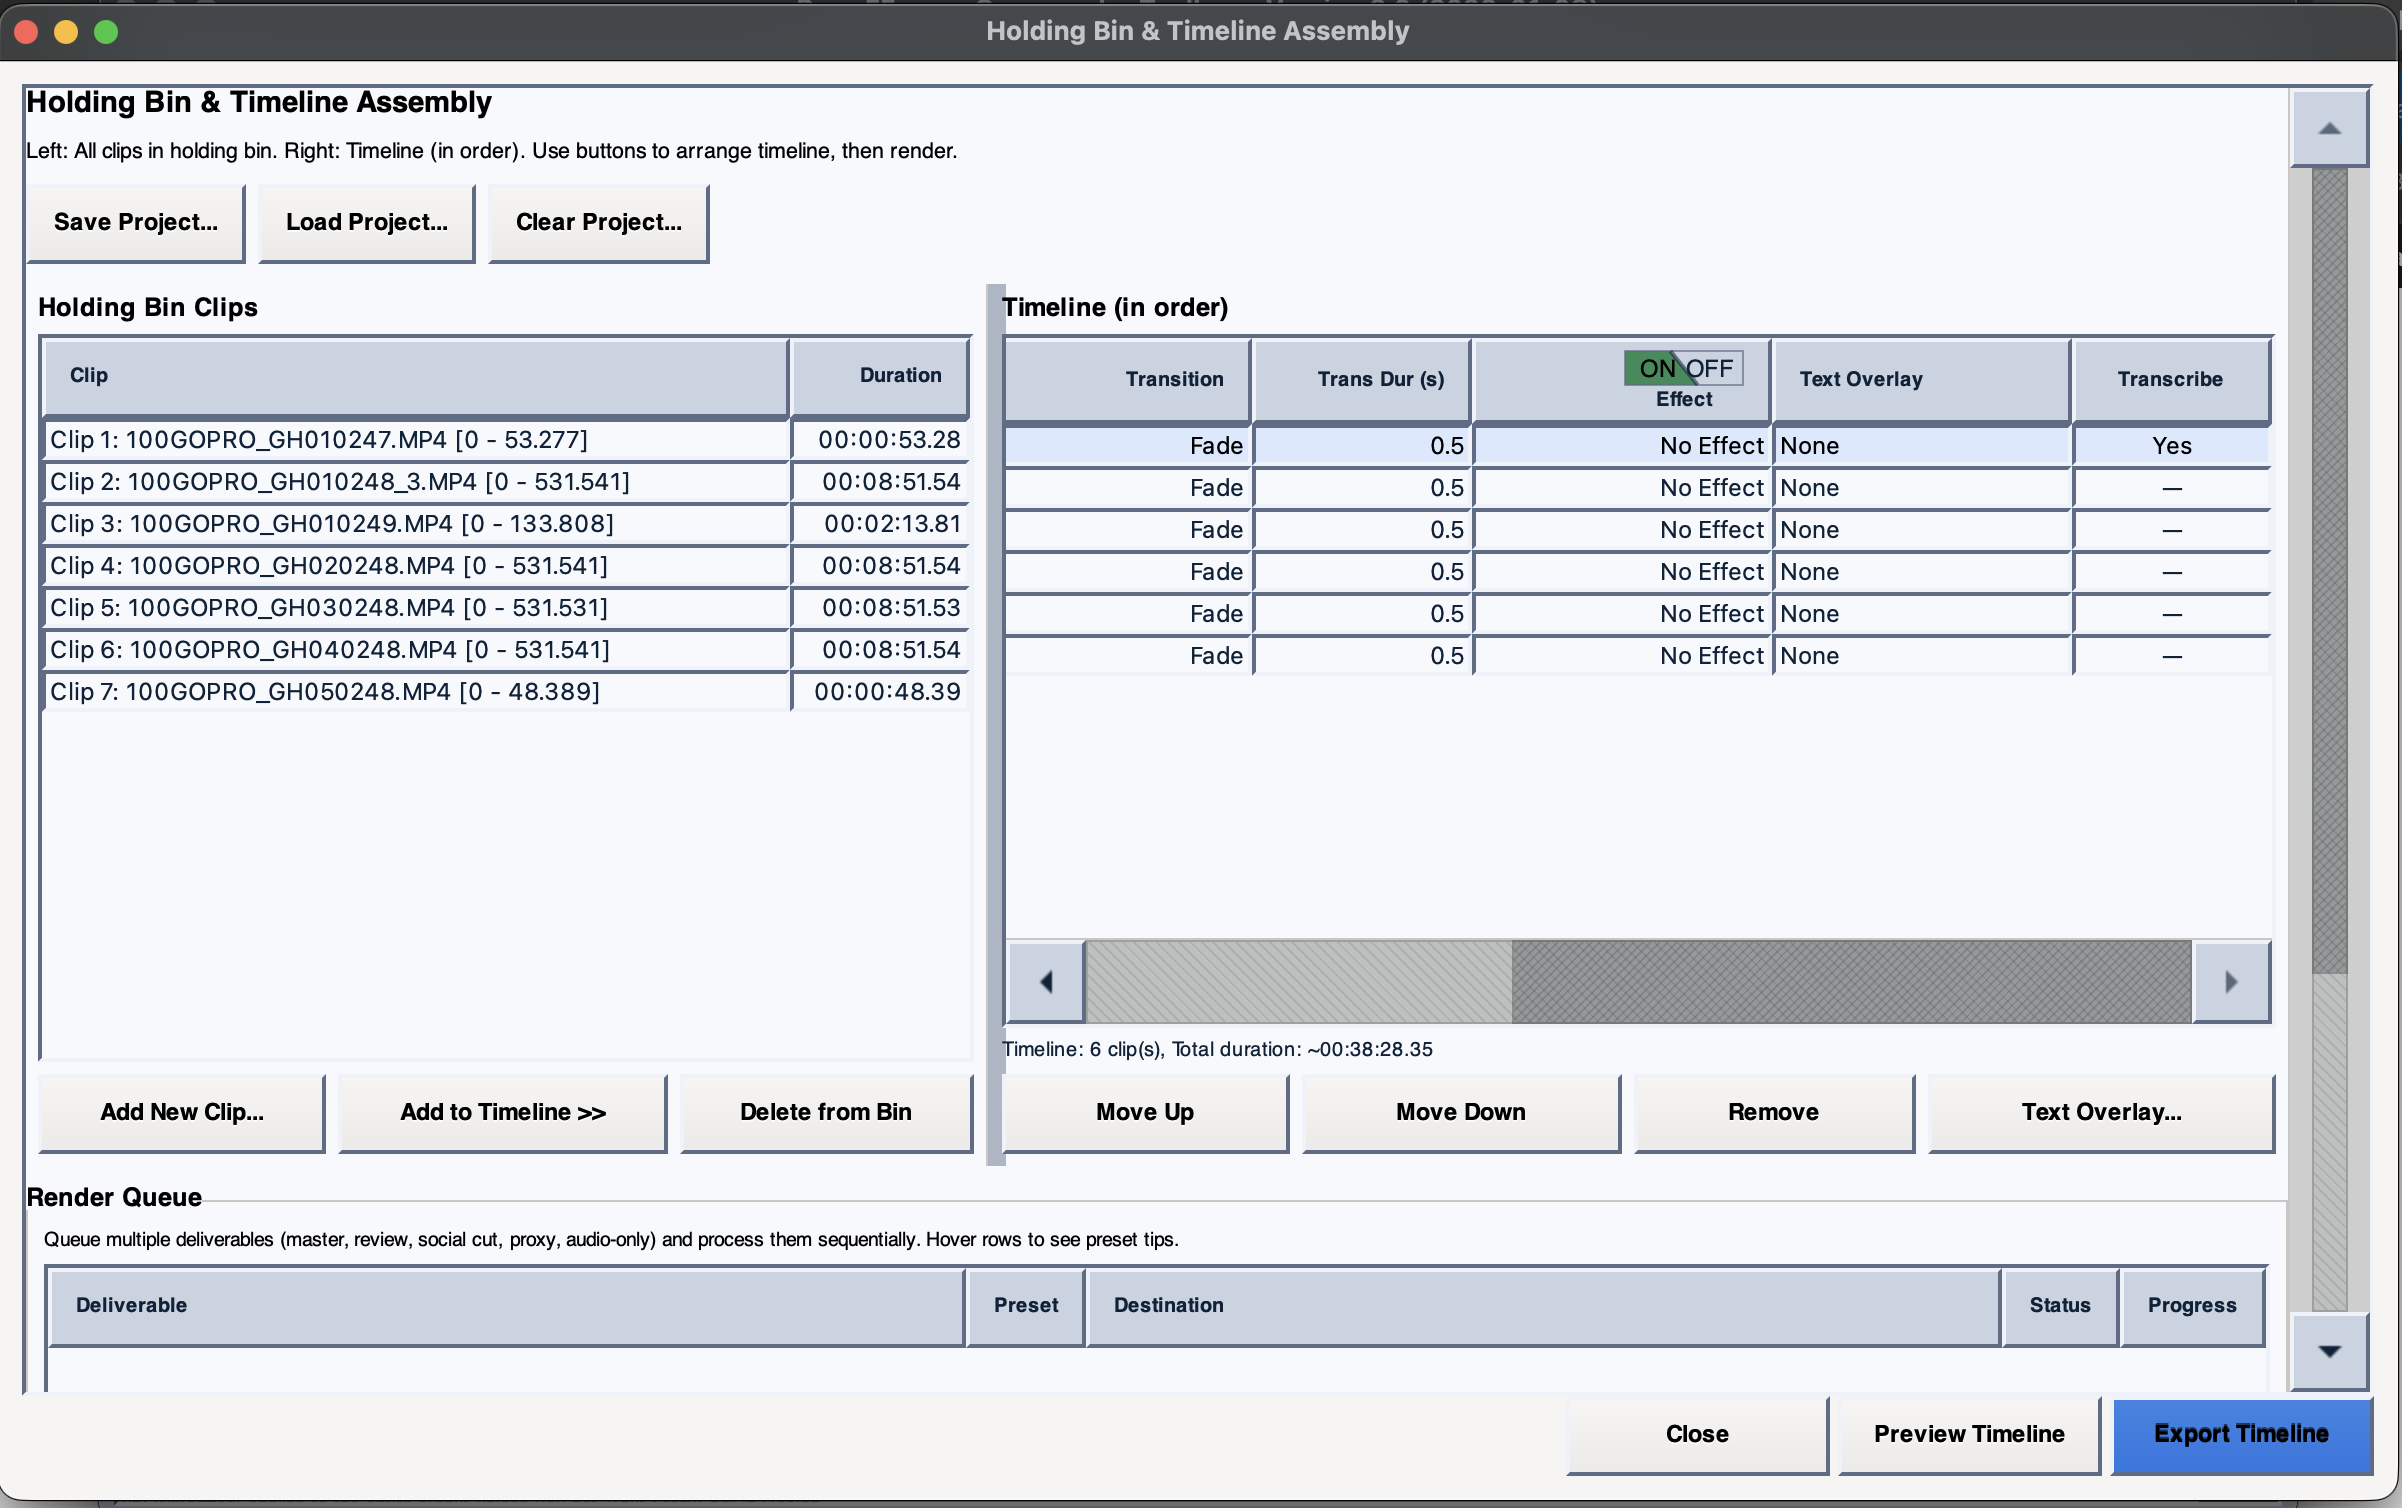Click the Save Project... button
Image resolution: width=2402 pixels, height=1508 pixels.
click(x=136, y=222)
